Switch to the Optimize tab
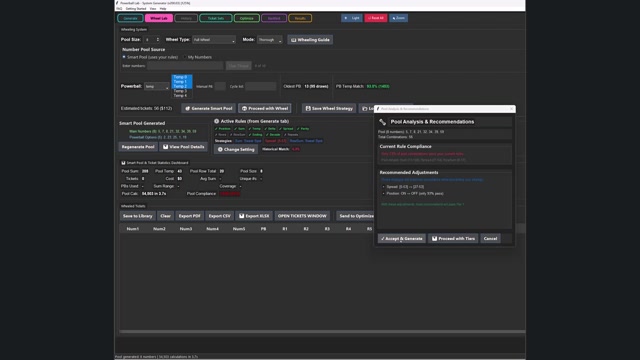 247,18
